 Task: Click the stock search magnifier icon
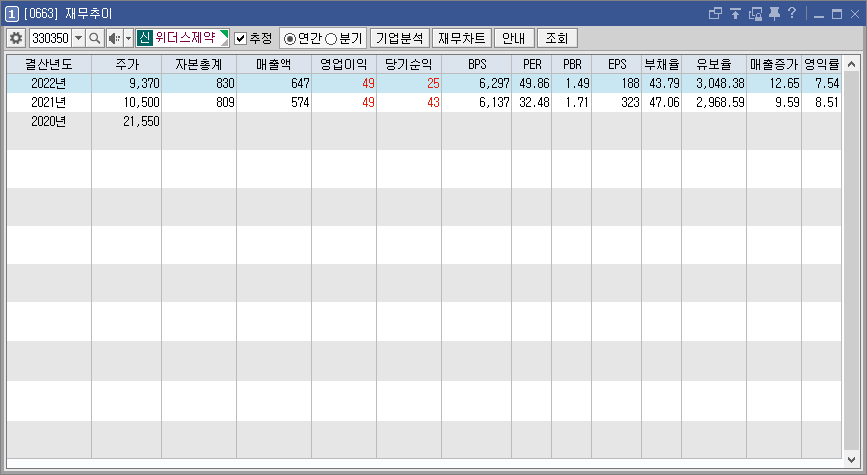coord(95,38)
